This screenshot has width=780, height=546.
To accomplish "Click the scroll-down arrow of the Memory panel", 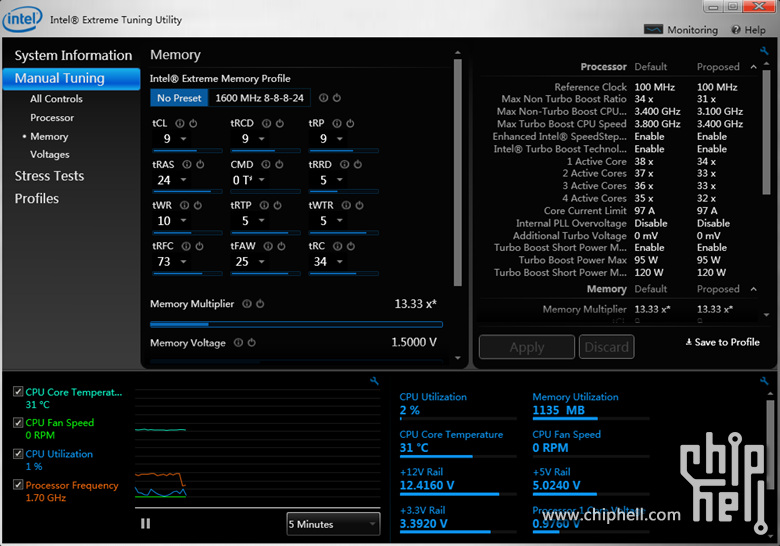I will pos(458,358).
